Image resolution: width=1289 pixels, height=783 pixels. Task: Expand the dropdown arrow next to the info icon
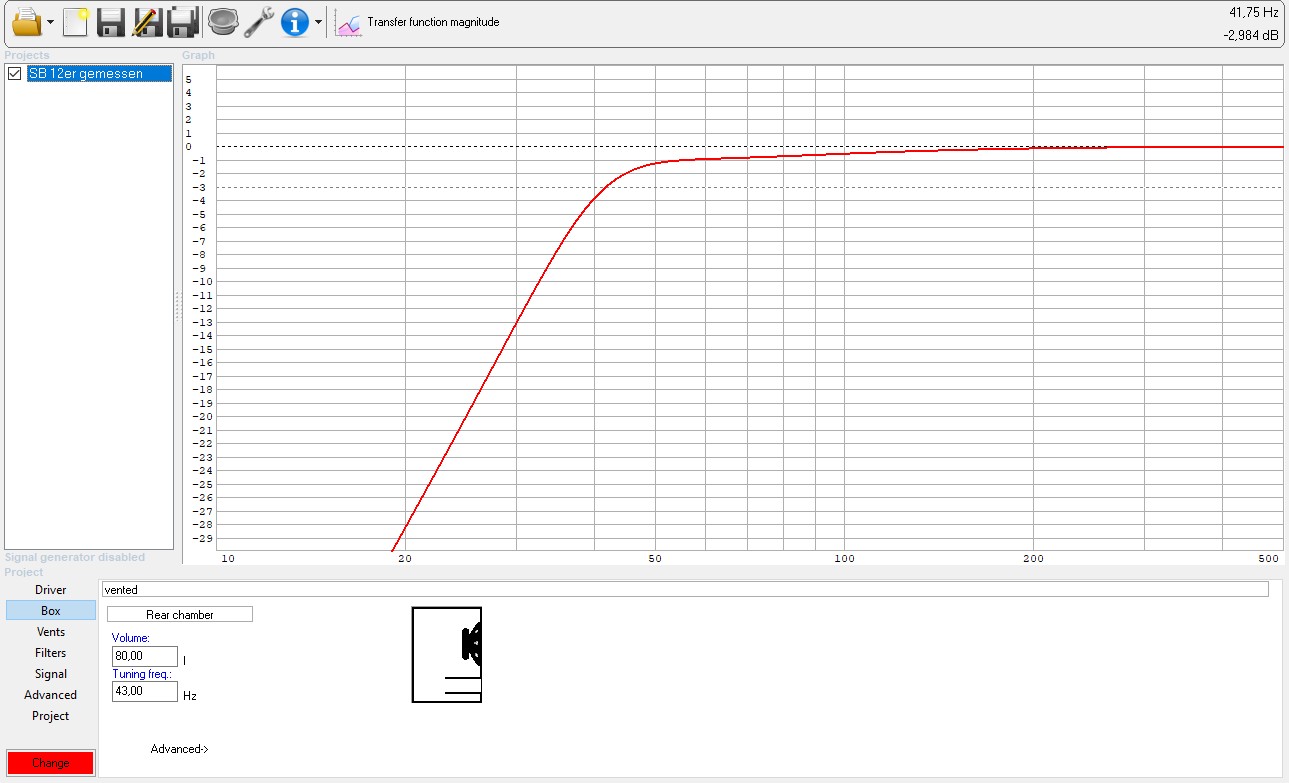click(x=318, y=22)
